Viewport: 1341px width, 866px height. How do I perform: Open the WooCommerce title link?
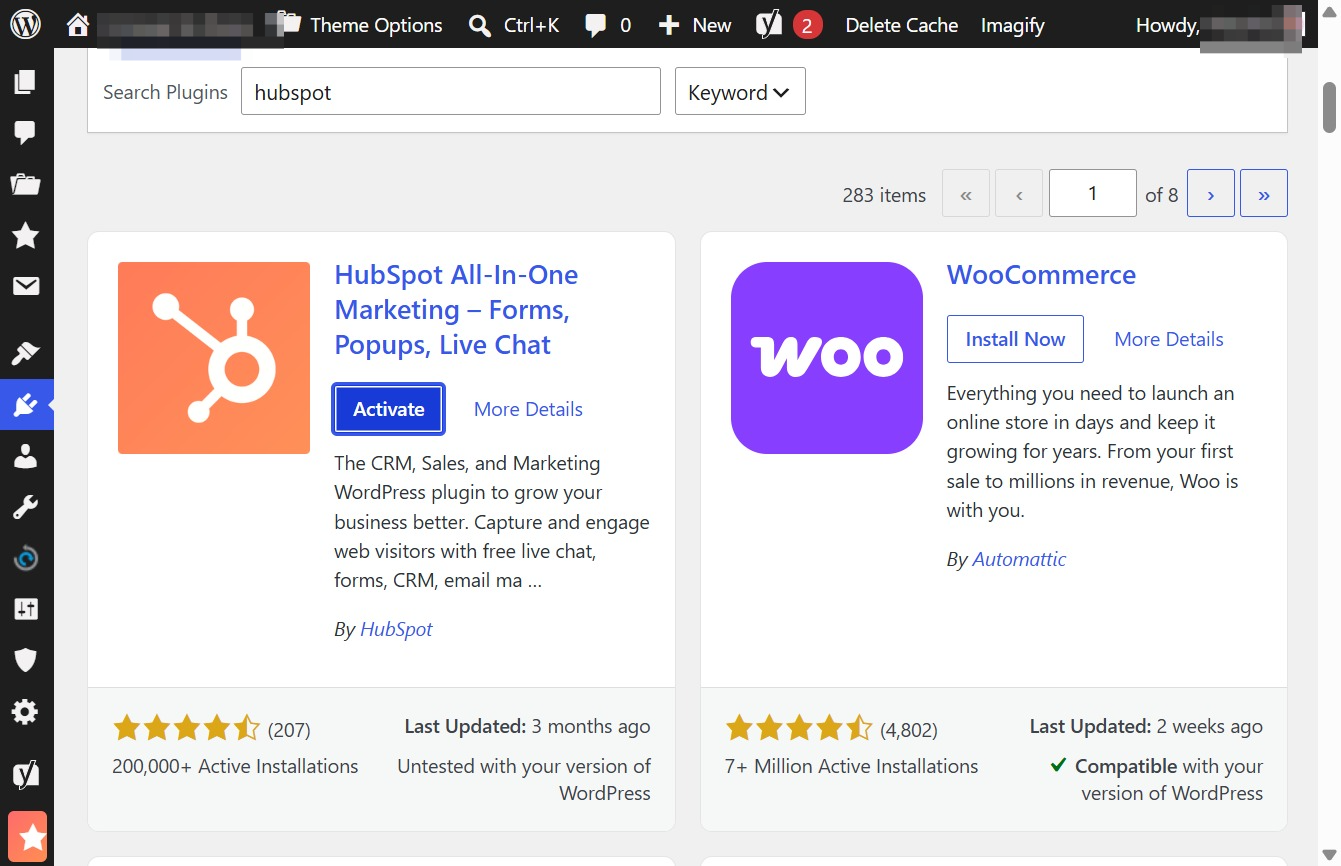pos(1041,275)
